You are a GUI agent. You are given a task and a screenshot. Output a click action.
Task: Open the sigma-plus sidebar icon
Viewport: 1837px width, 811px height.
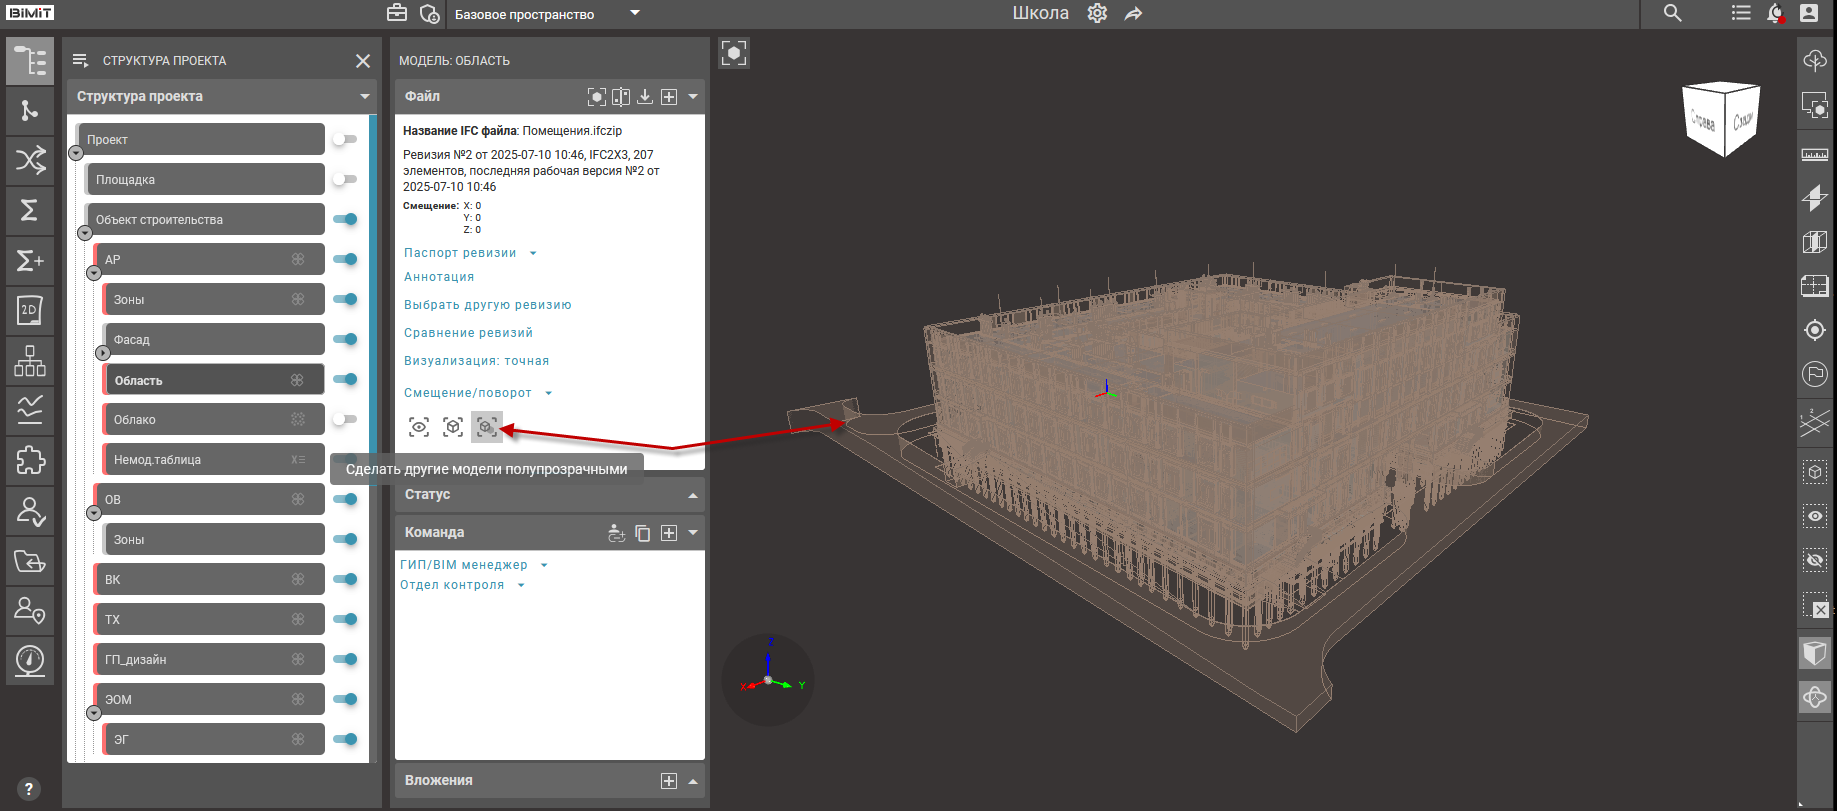pos(30,260)
